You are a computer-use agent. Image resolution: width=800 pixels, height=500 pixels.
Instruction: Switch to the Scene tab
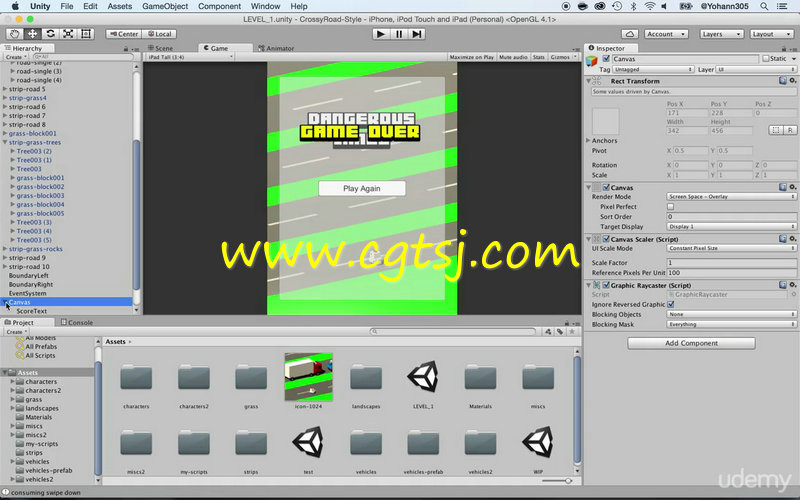click(x=160, y=48)
